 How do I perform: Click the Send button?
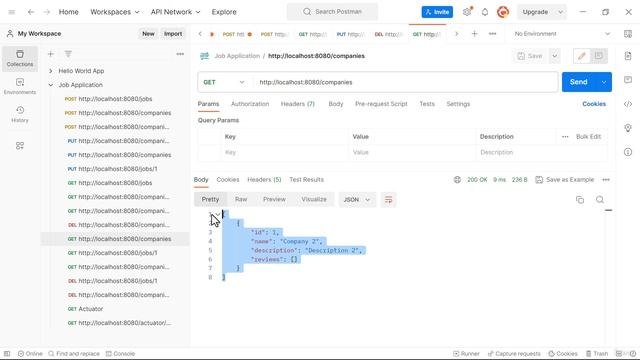point(579,82)
